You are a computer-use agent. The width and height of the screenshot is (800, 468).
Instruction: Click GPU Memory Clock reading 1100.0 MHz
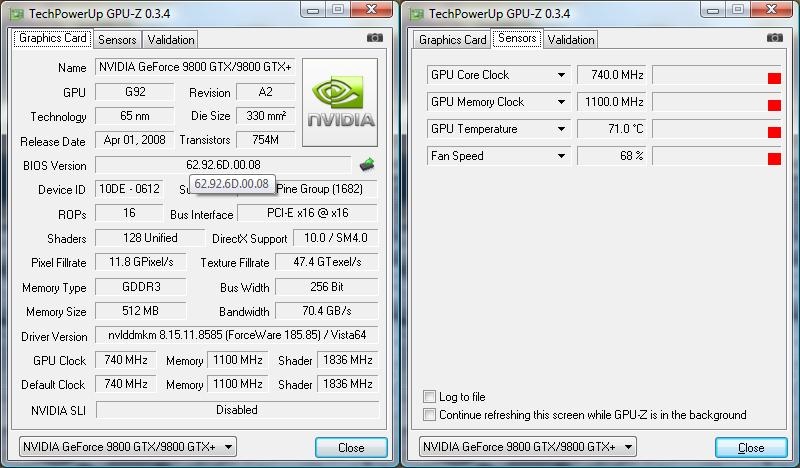[x=612, y=102]
